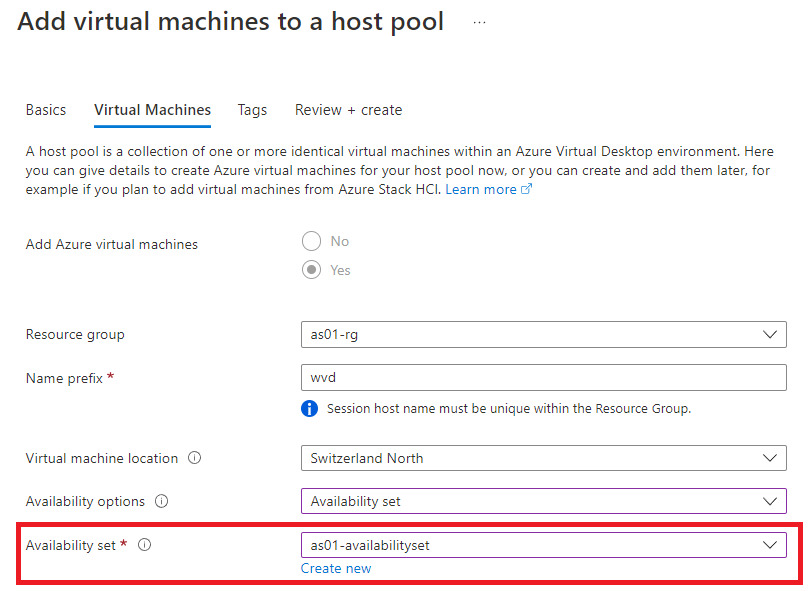The image size is (812, 591).
Task: Expand the Availability options dropdown
Action: pos(544,501)
